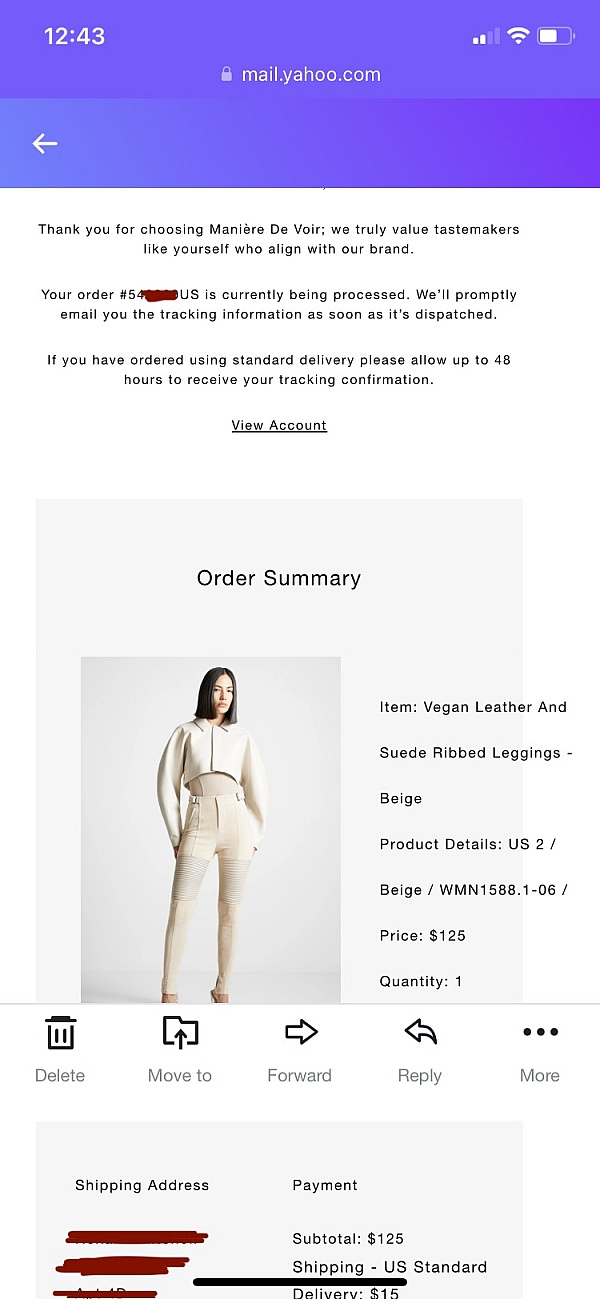Screen dimensions: 600x1299
Task: Tap the beige leggings product photo
Action: (x=210, y=829)
